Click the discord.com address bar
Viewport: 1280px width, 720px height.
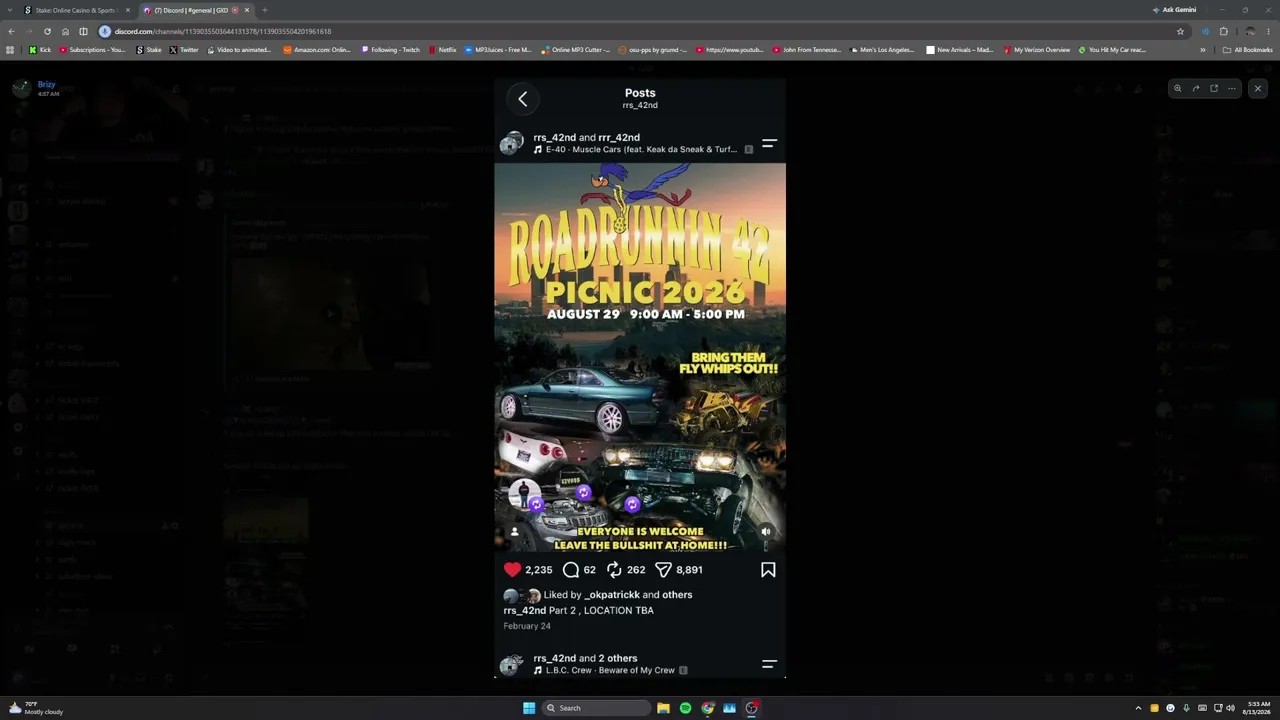640,31
